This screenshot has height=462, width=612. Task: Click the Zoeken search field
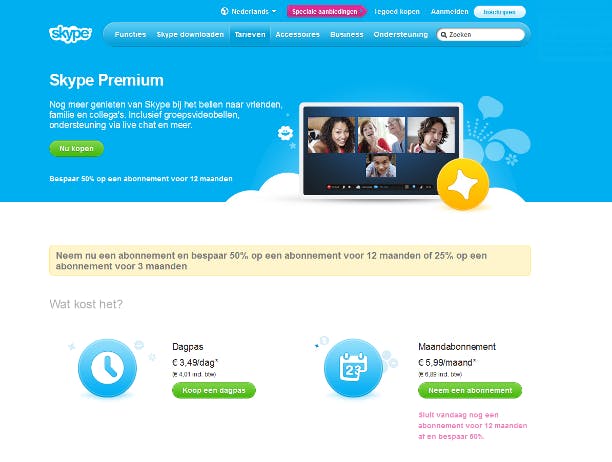[481, 35]
